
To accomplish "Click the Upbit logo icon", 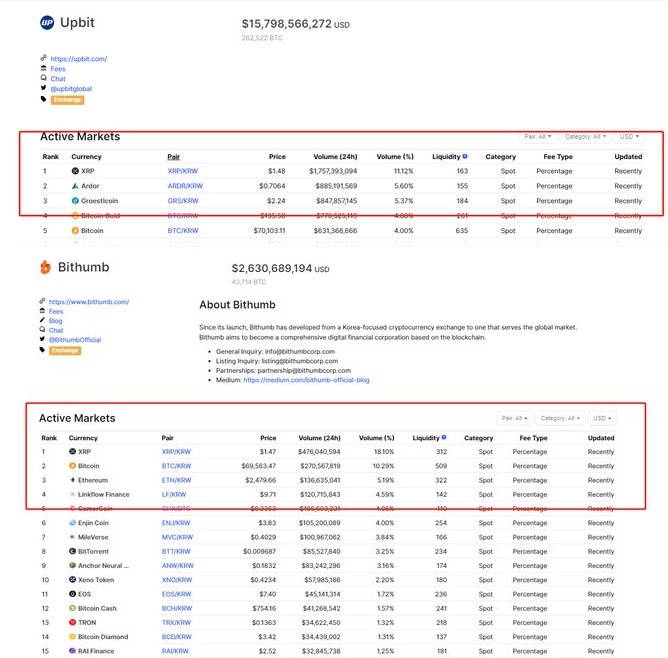I will pyautogui.click(x=47, y=23).
